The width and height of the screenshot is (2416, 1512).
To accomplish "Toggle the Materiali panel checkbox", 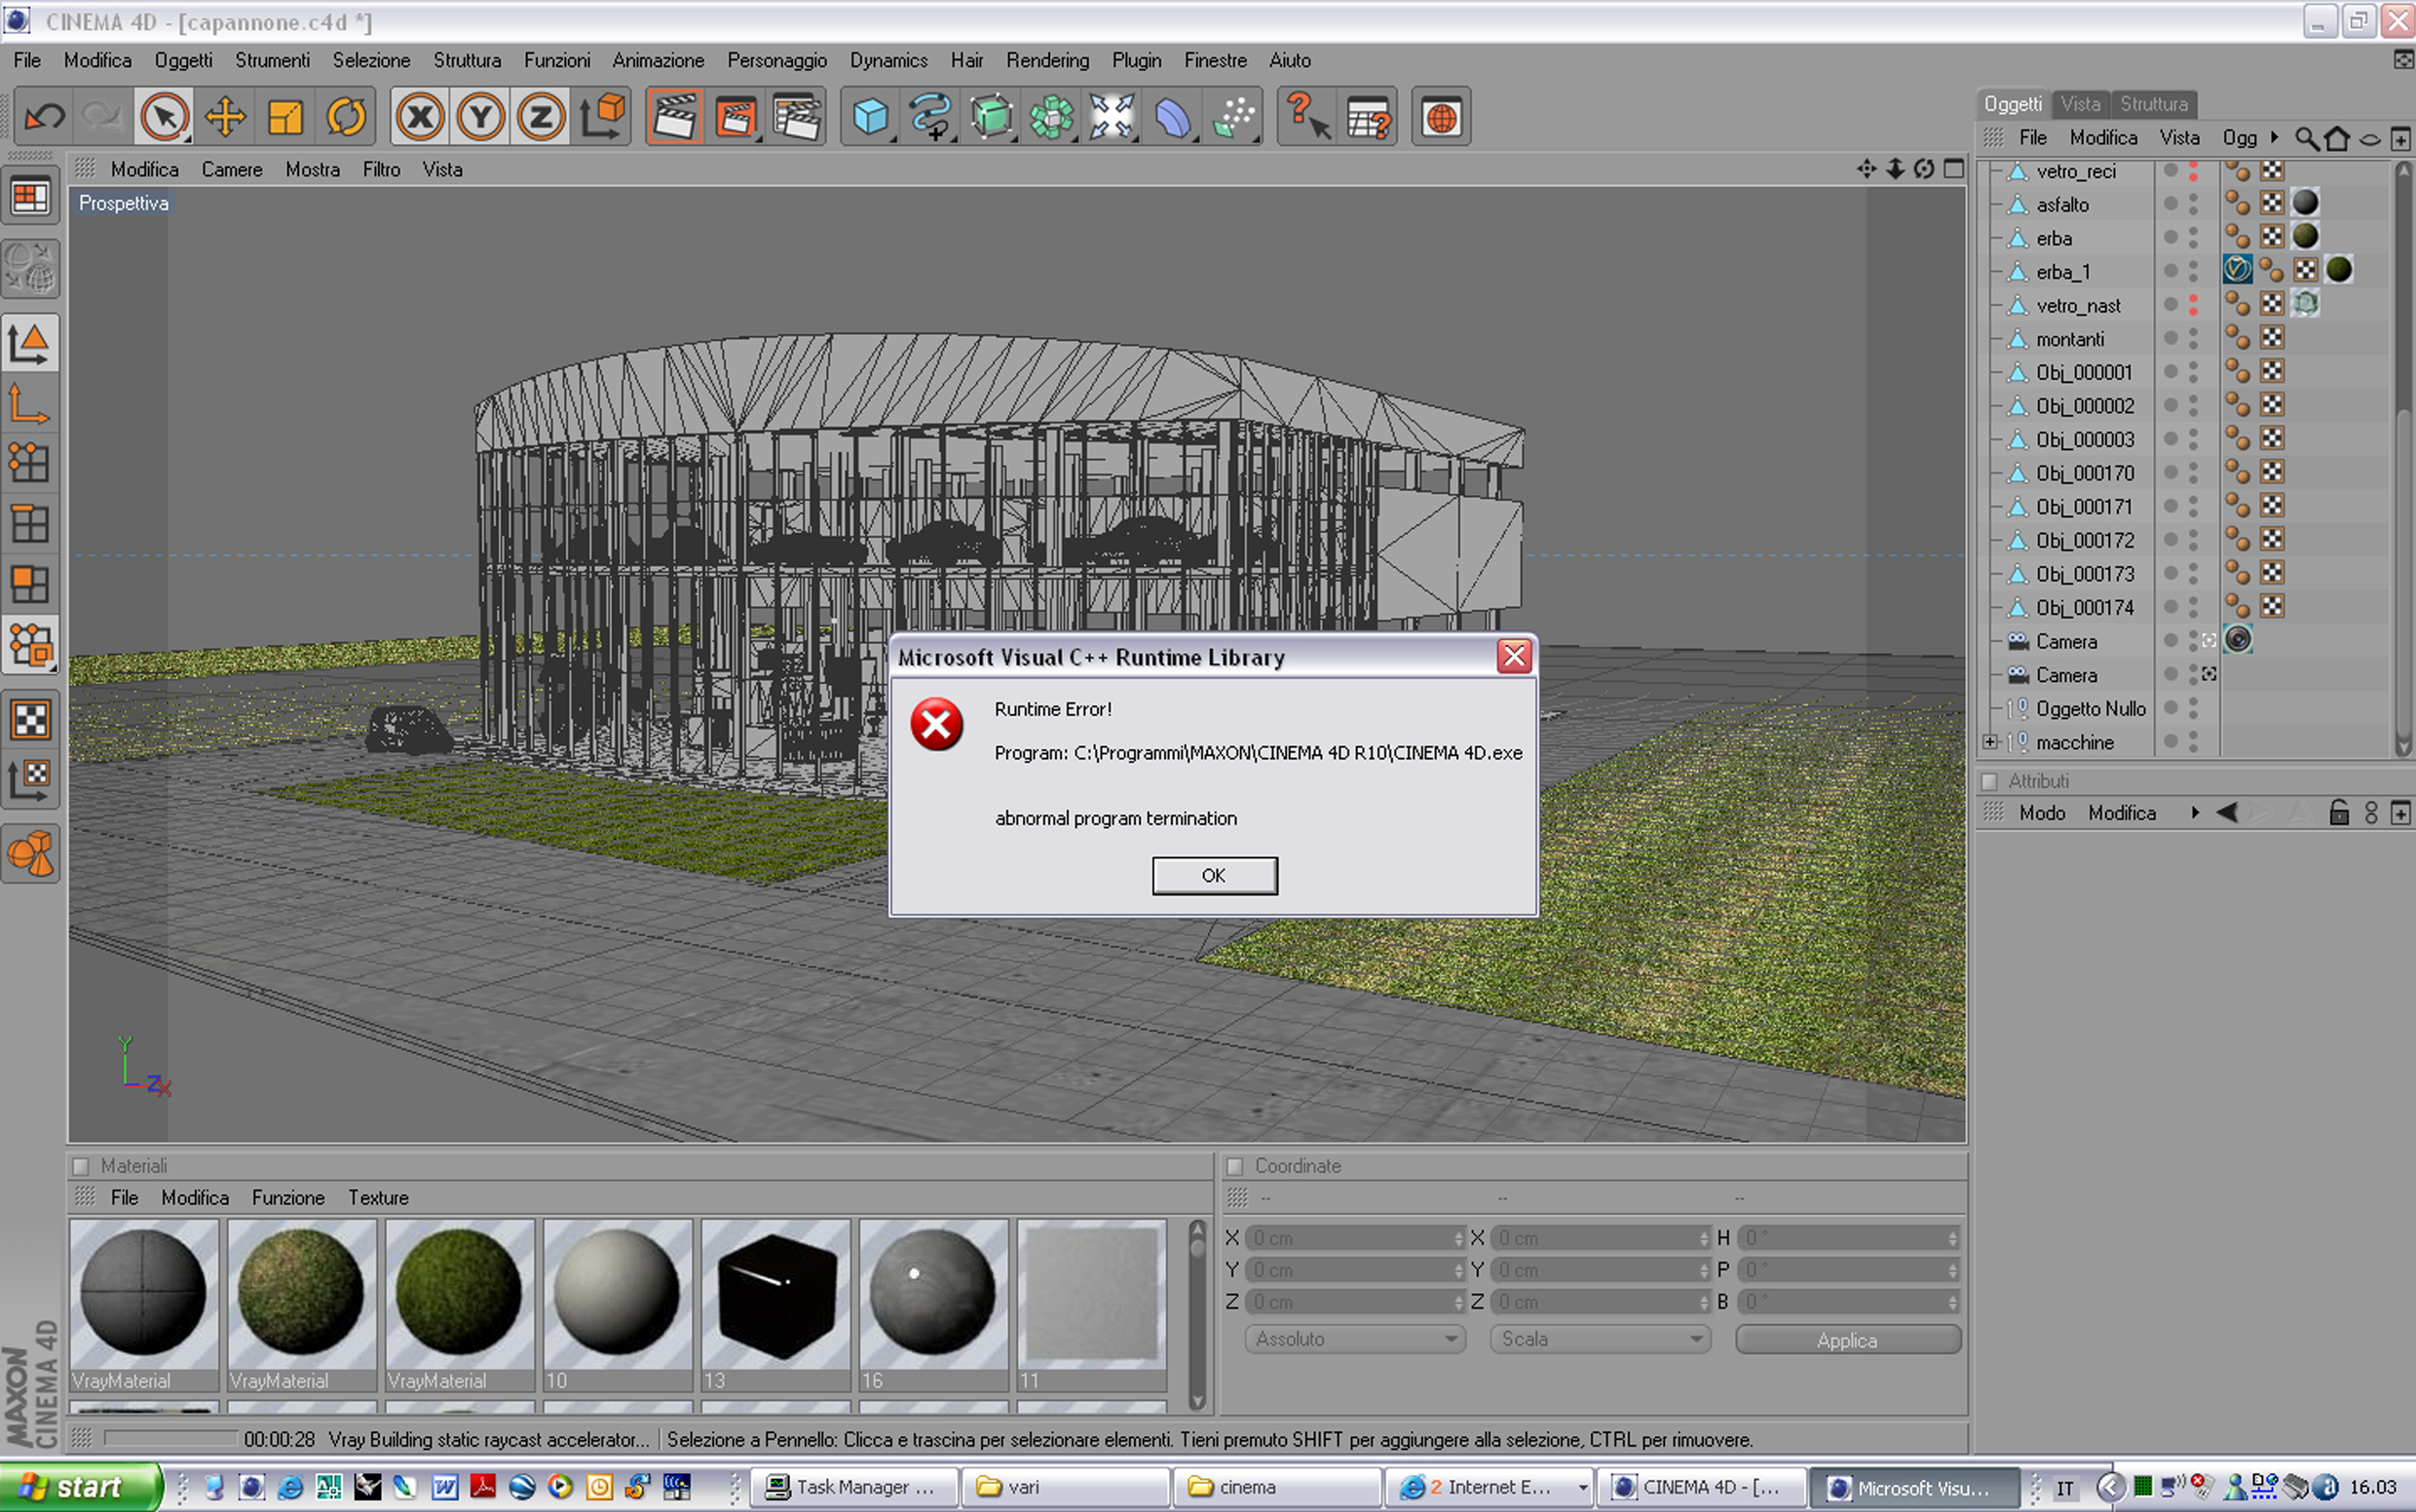I will click(x=82, y=1166).
